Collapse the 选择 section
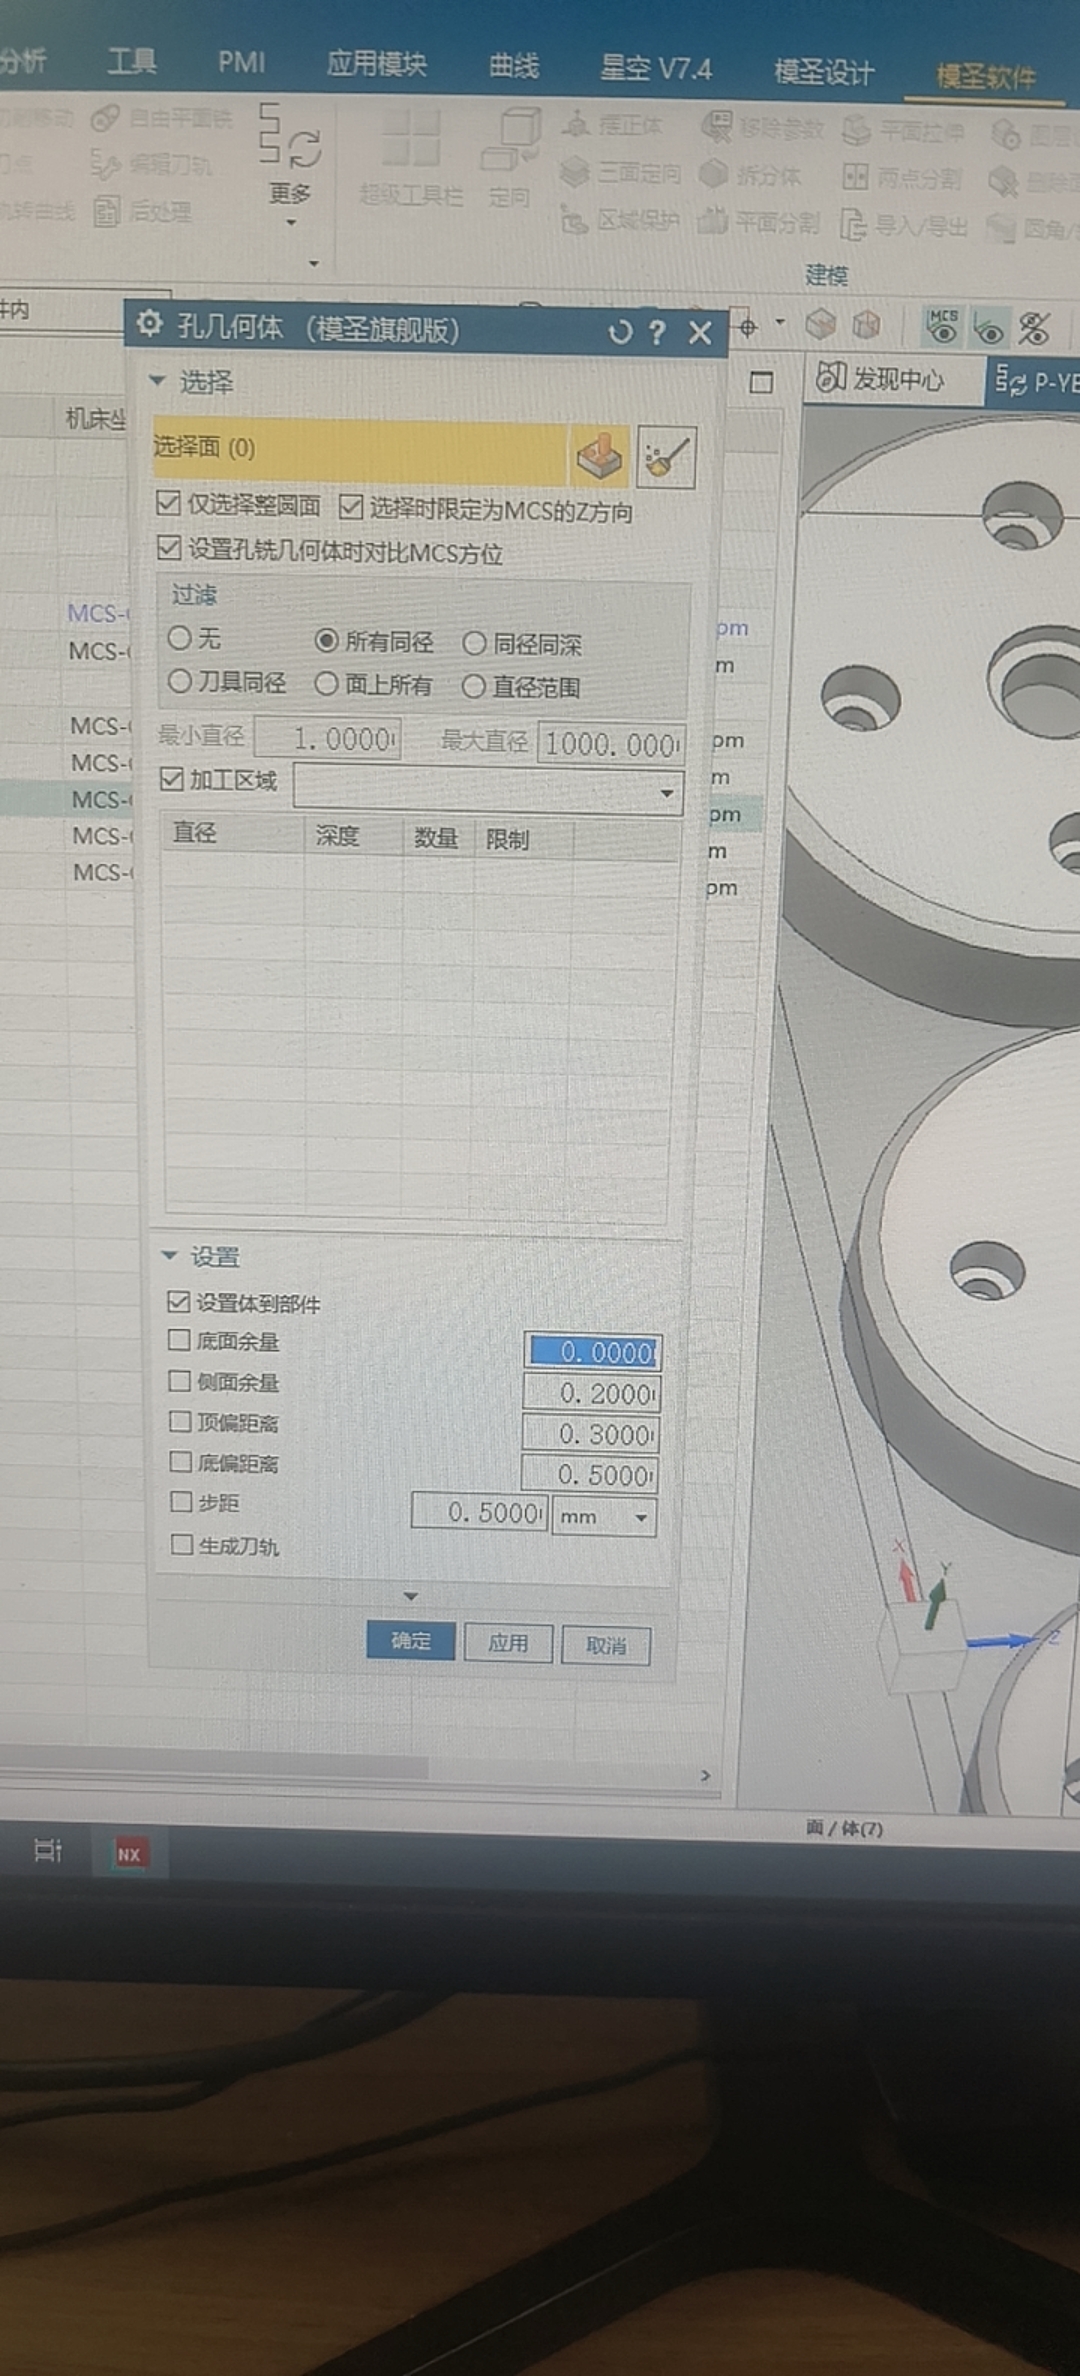This screenshot has height=2376, width=1080. (157, 380)
